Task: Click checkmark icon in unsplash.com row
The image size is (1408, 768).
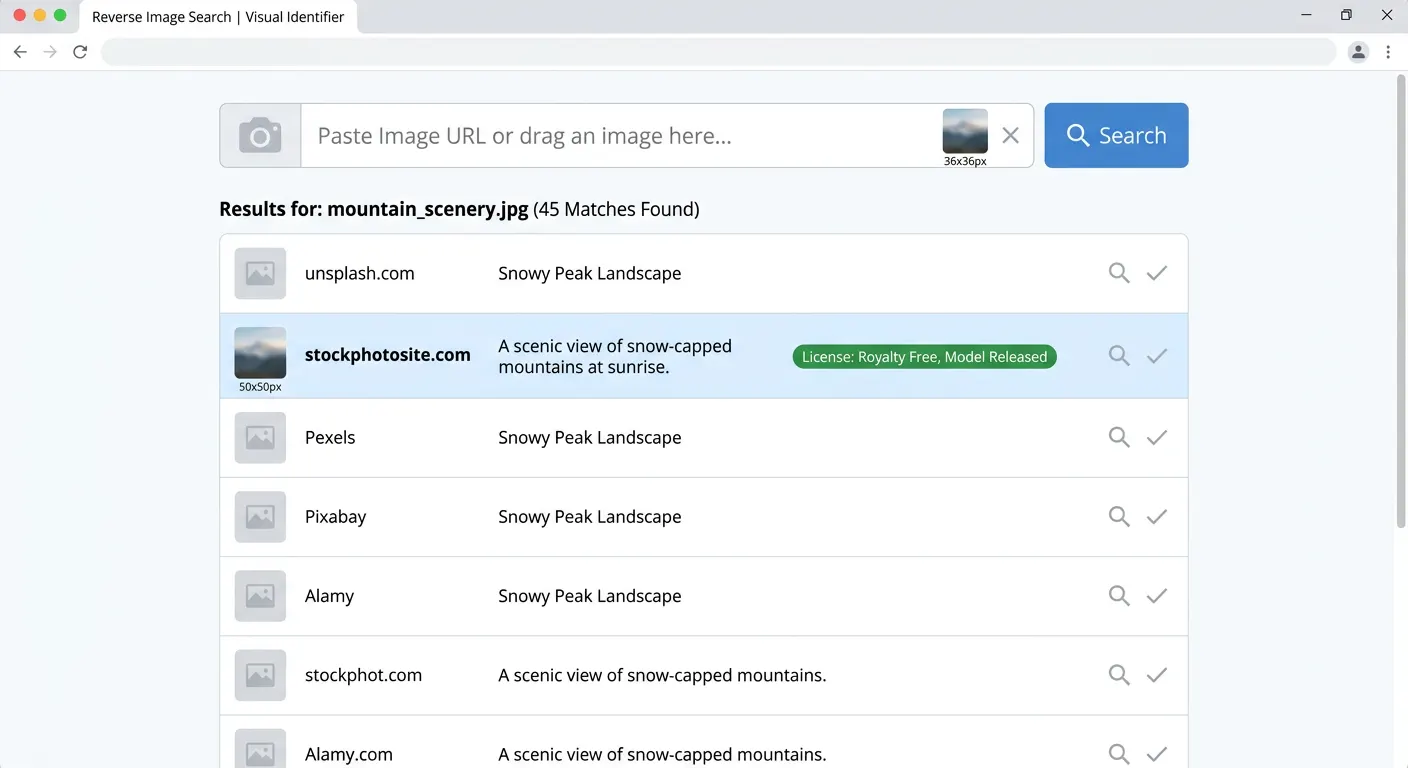Action: click(1157, 273)
